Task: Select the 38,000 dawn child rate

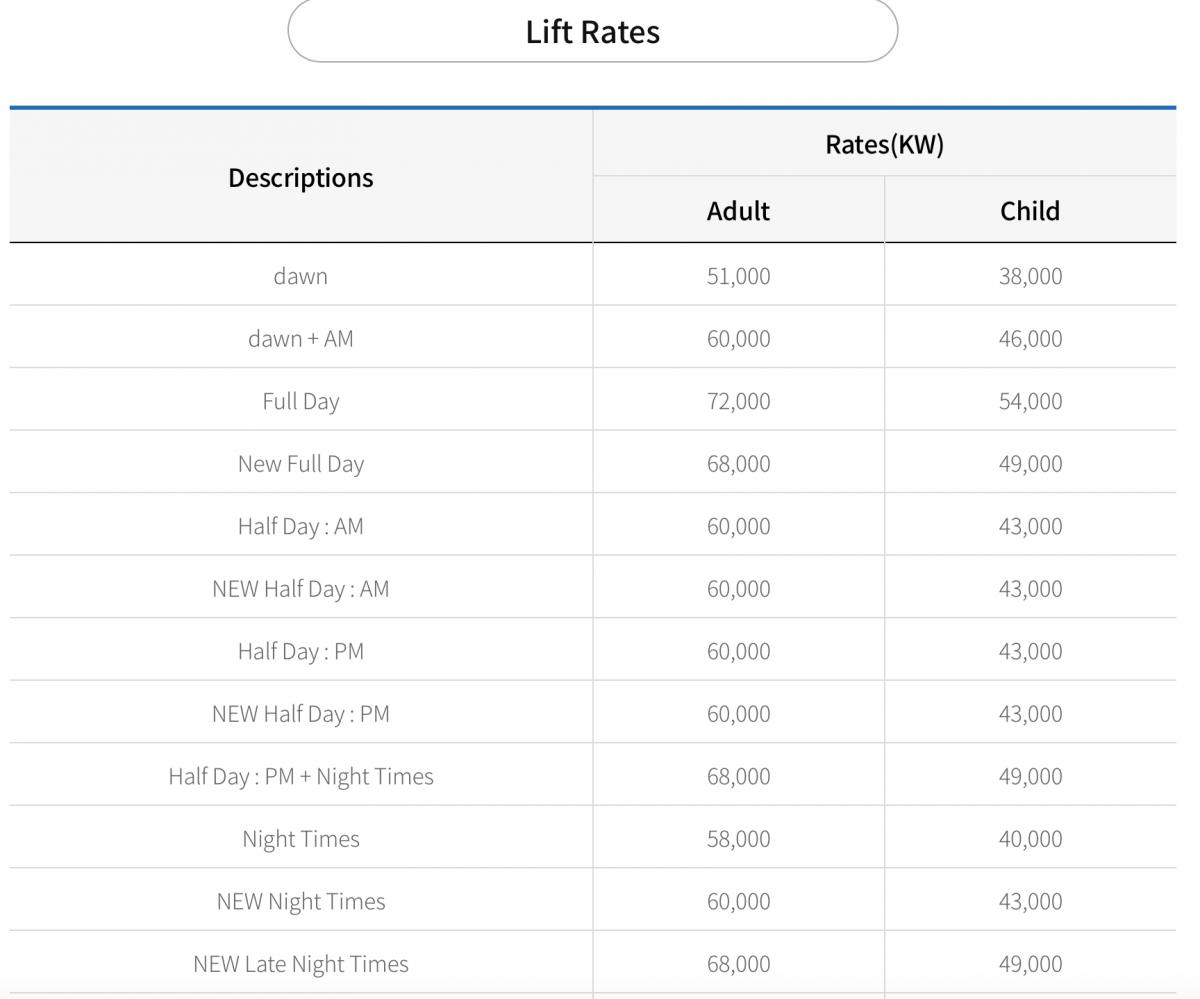Action: tap(1030, 276)
